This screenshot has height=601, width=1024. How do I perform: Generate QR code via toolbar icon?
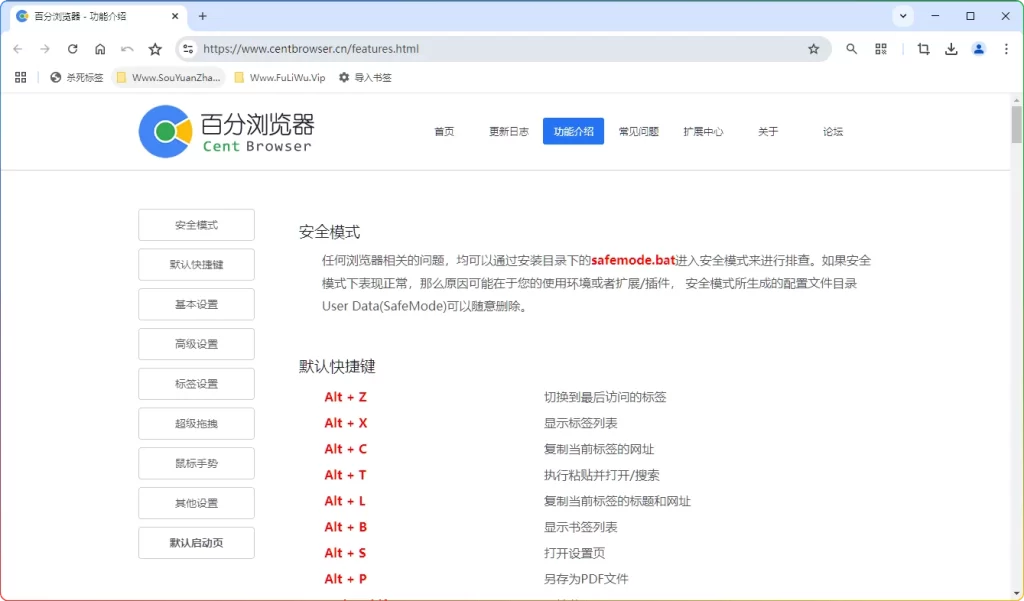point(881,49)
